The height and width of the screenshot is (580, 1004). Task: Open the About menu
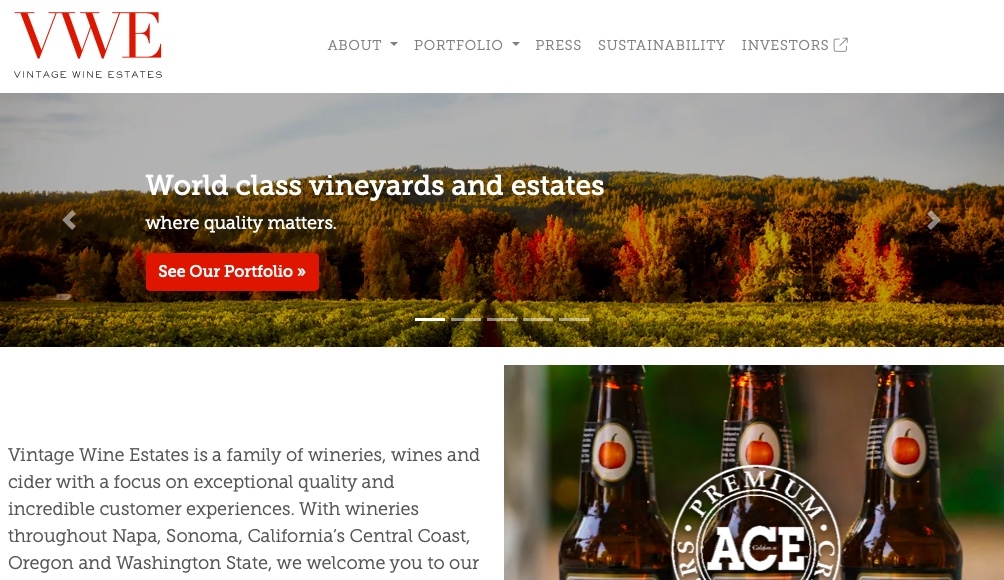[x=362, y=45]
